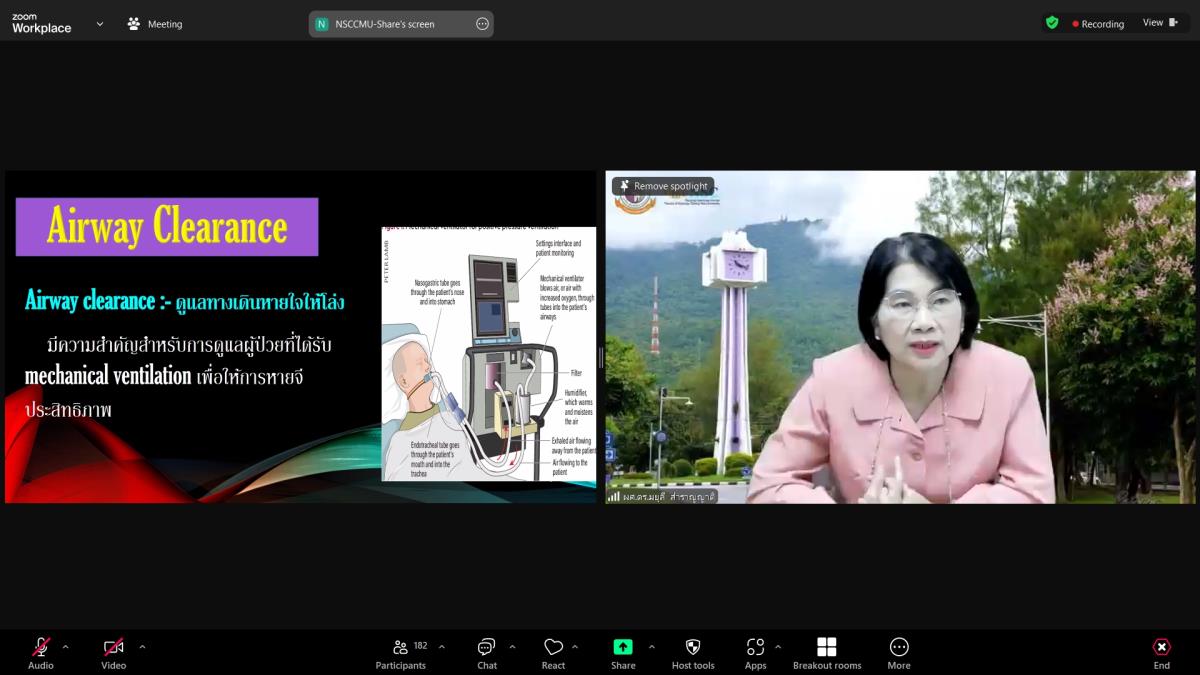Select the Meeting tab
The image size is (1200, 675).
(155, 24)
